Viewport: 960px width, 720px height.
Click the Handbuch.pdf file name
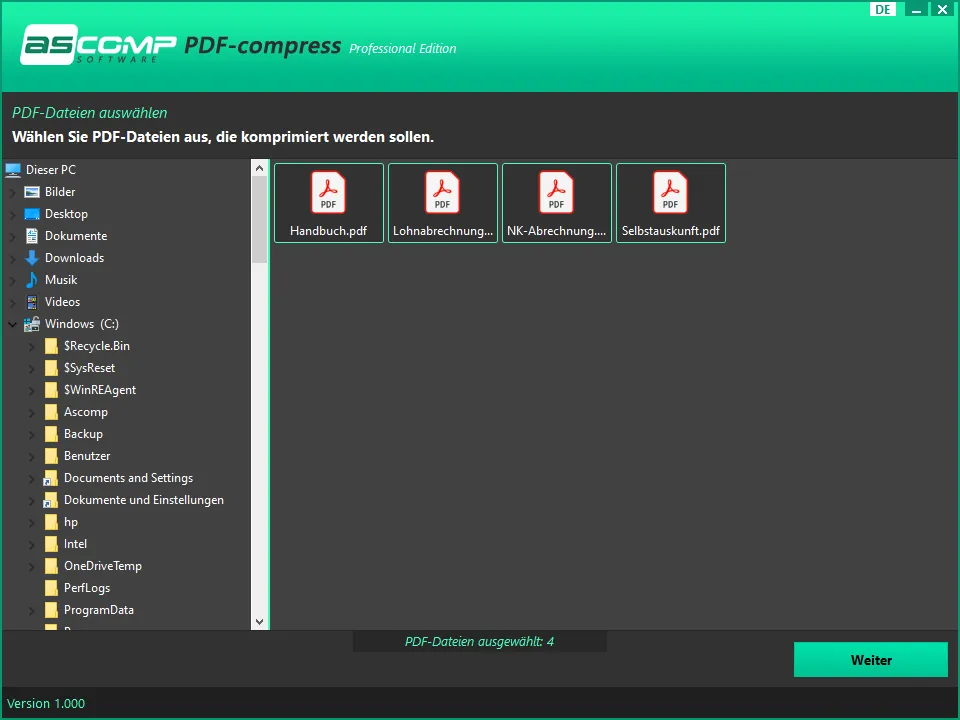(x=328, y=231)
